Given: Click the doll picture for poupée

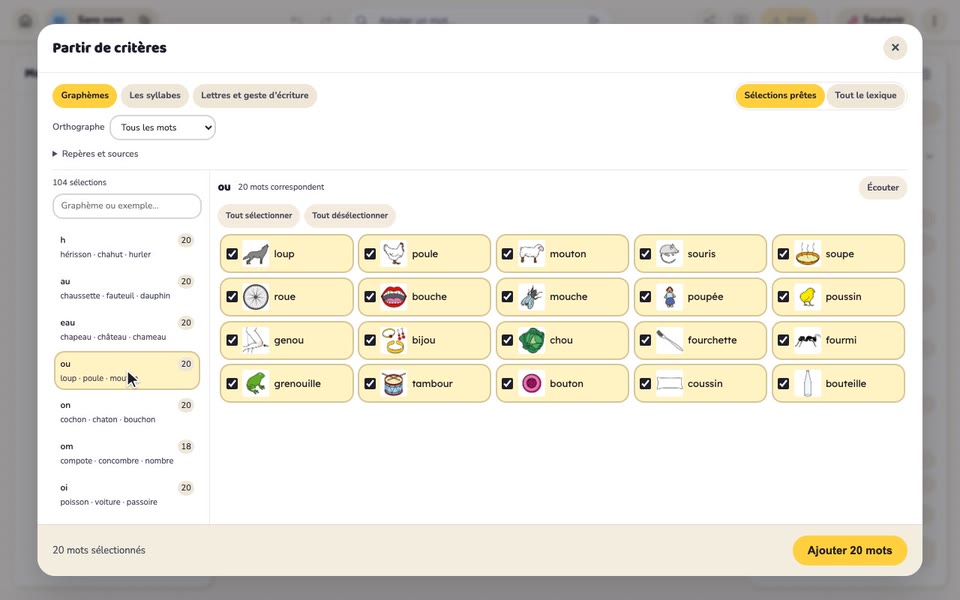Looking at the screenshot, I should pos(669,297).
